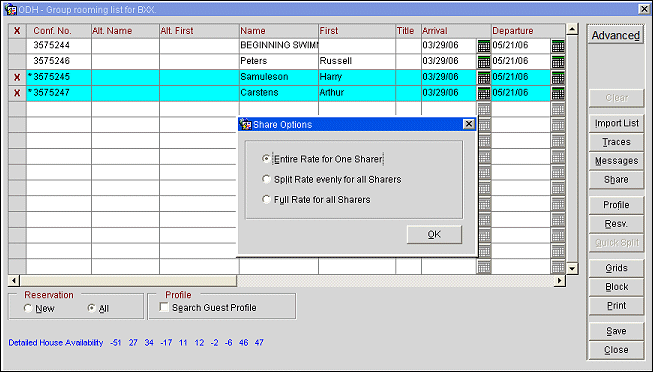Click OK in Share Options dialog
653x372 pixels.
[434, 235]
